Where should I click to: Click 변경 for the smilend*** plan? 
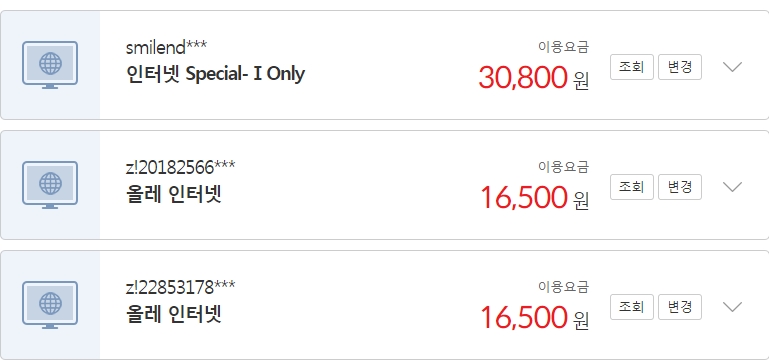[x=680, y=67]
